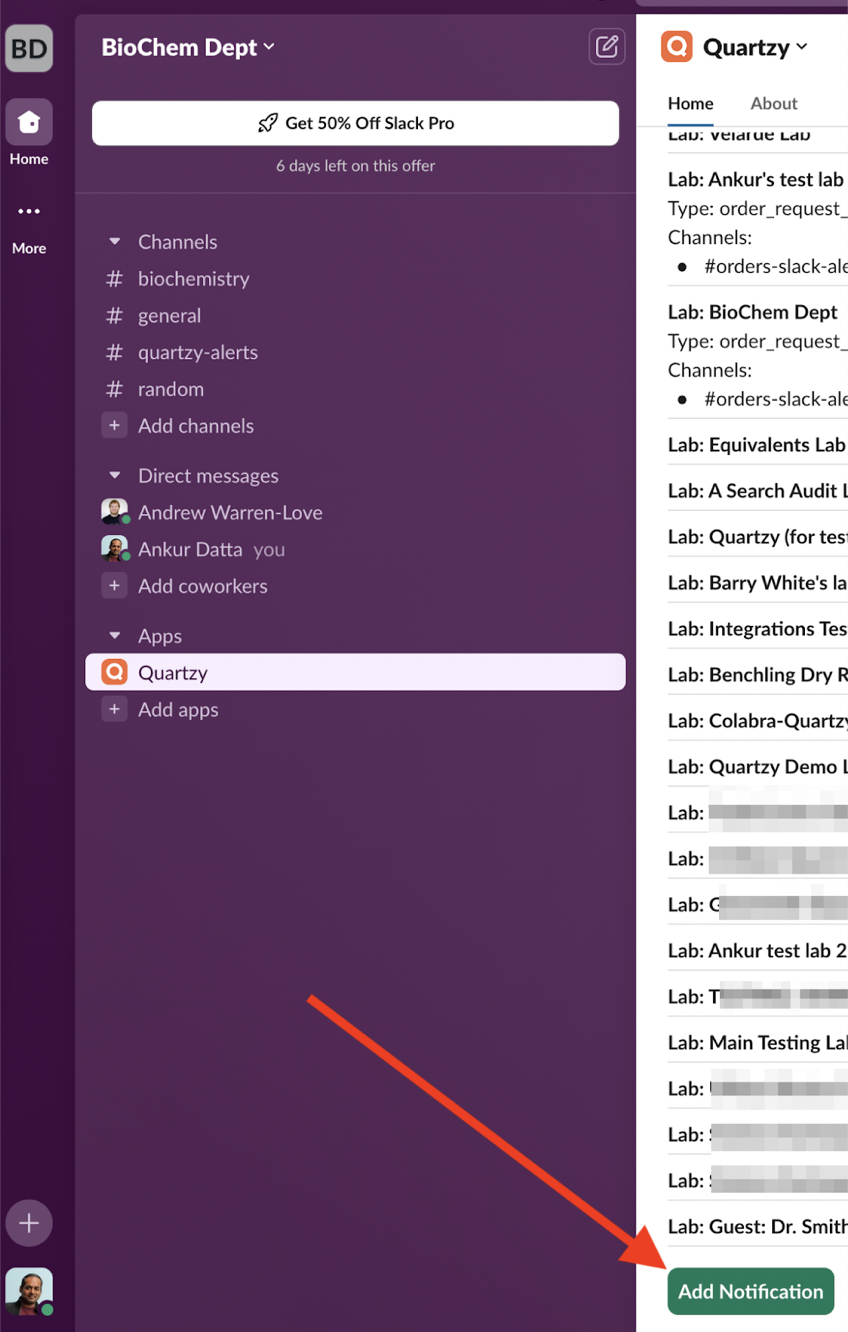Click 'Lab: A Search Audit' row
Screen dimensions: 848x1332
point(757,491)
